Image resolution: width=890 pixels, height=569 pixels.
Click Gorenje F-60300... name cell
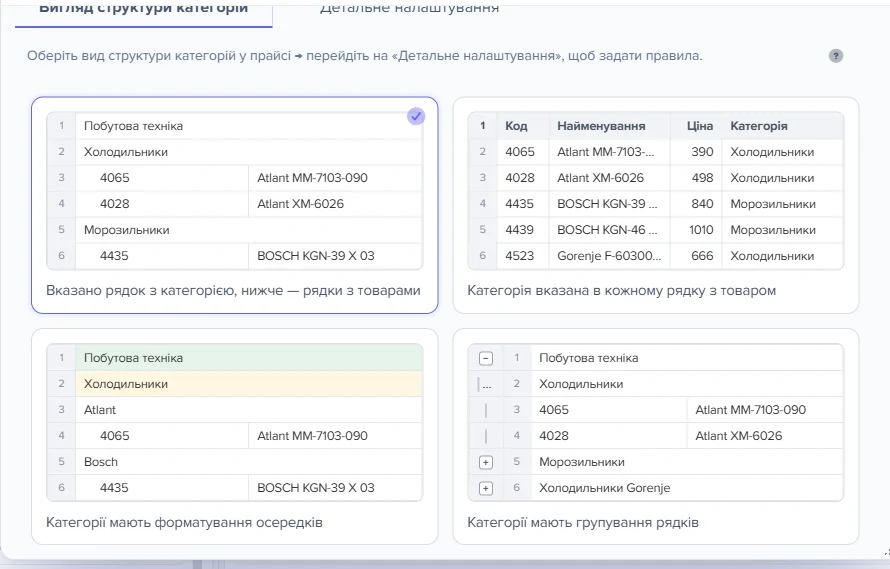coord(609,256)
